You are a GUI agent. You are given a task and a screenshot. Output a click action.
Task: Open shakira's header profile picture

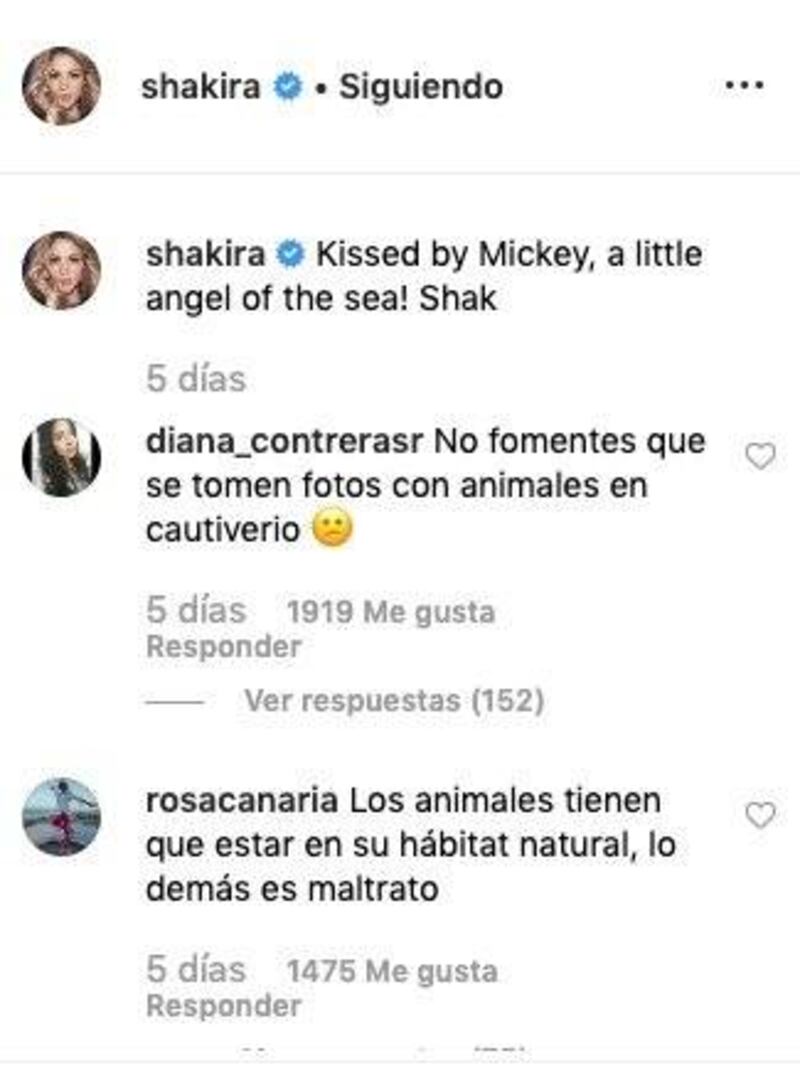point(62,86)
